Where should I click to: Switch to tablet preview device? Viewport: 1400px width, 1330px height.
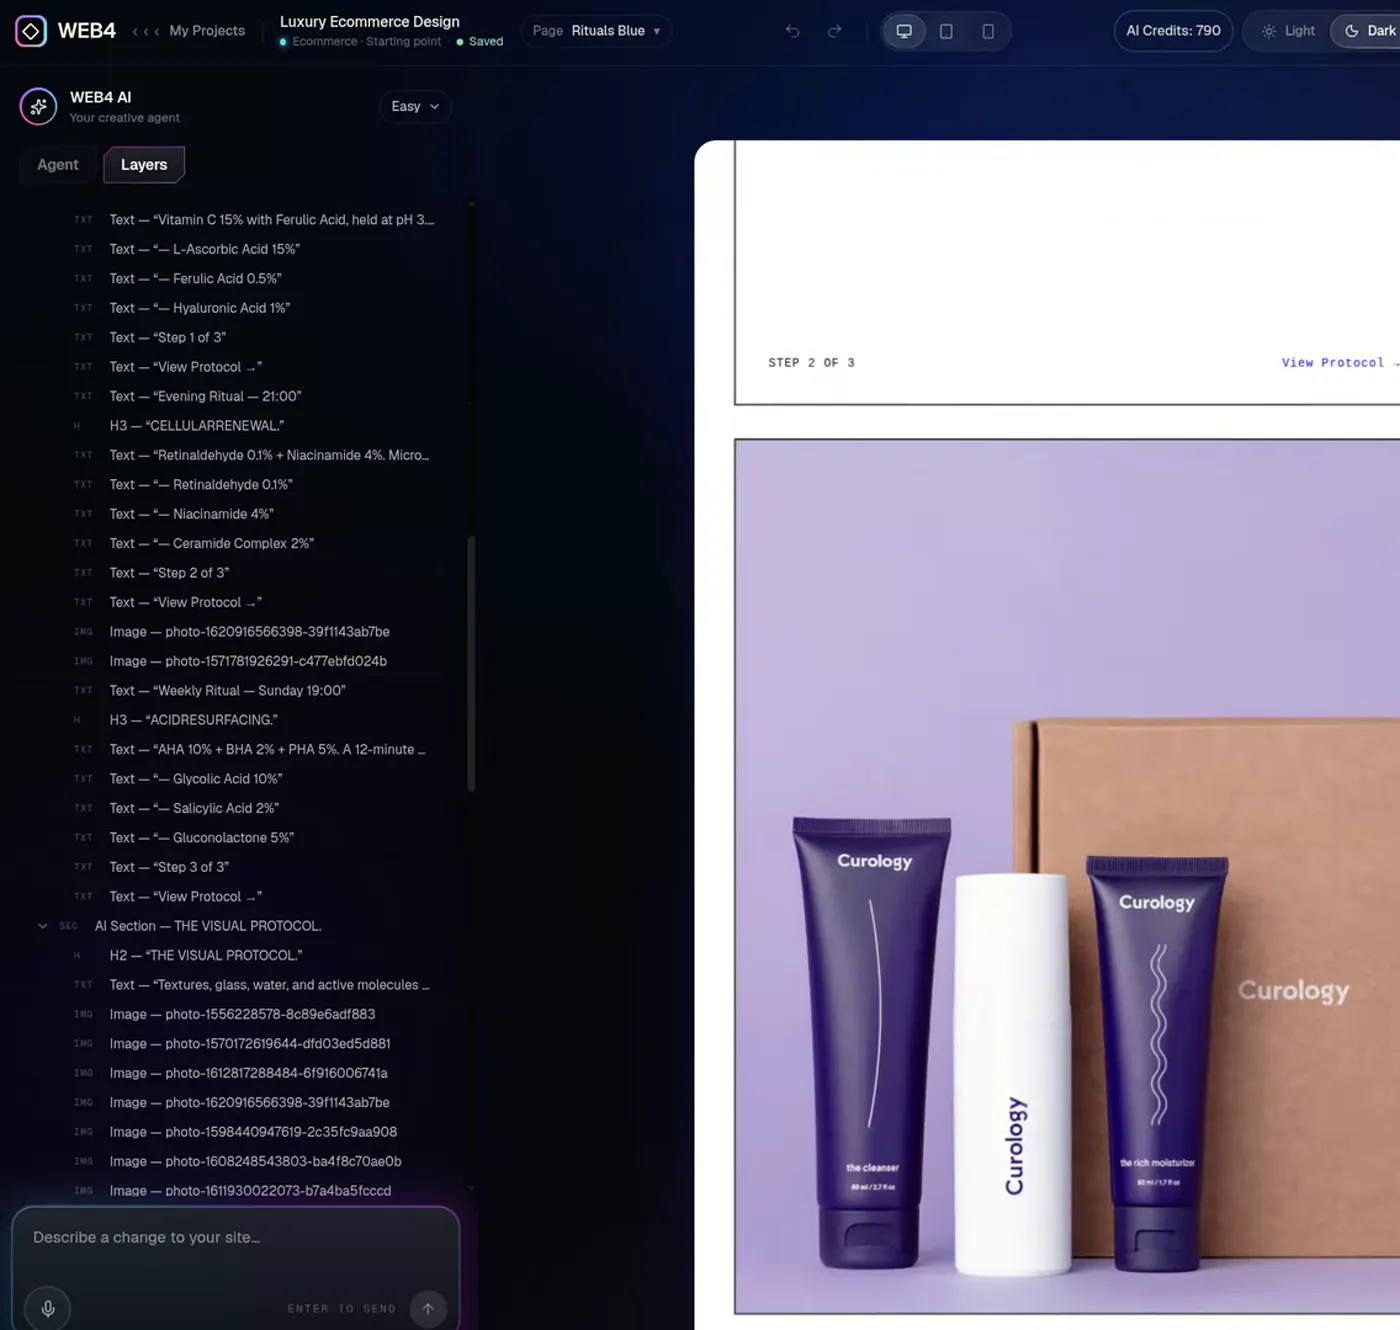pos(946,31)
